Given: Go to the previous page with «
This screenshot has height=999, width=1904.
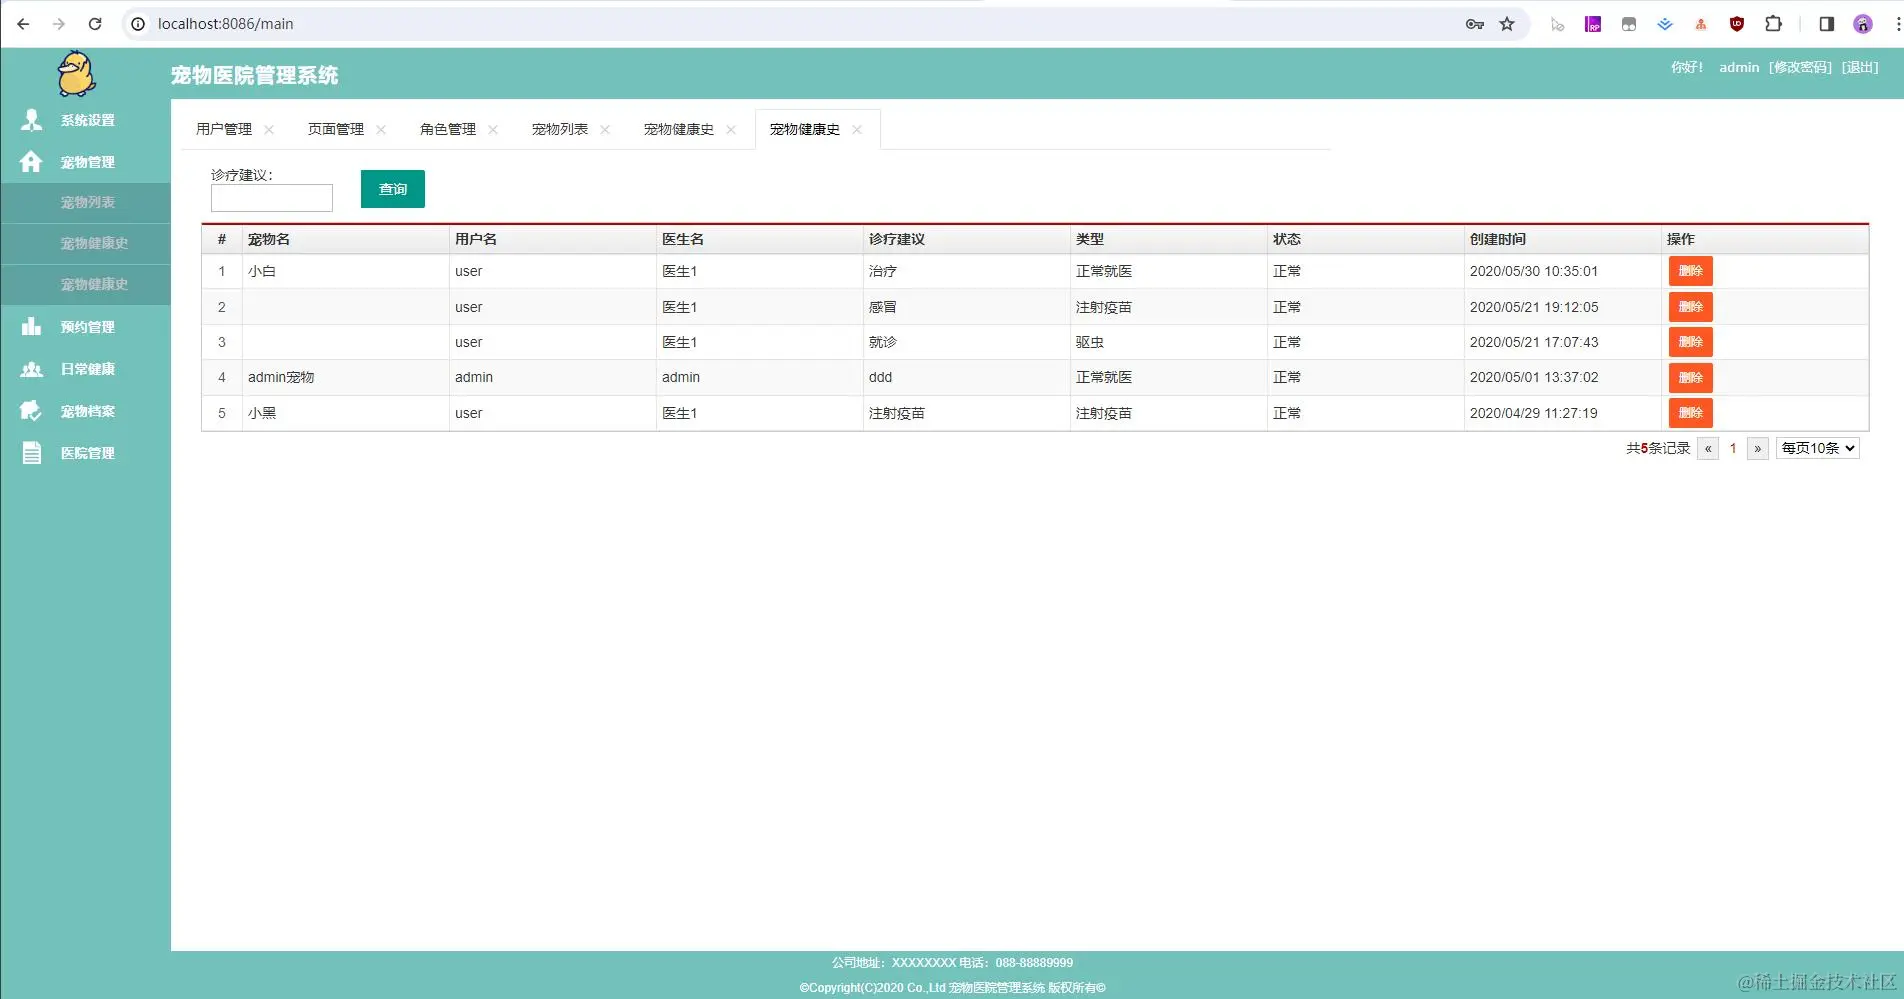Looking at the screenshot, I should click(1708, 448).
